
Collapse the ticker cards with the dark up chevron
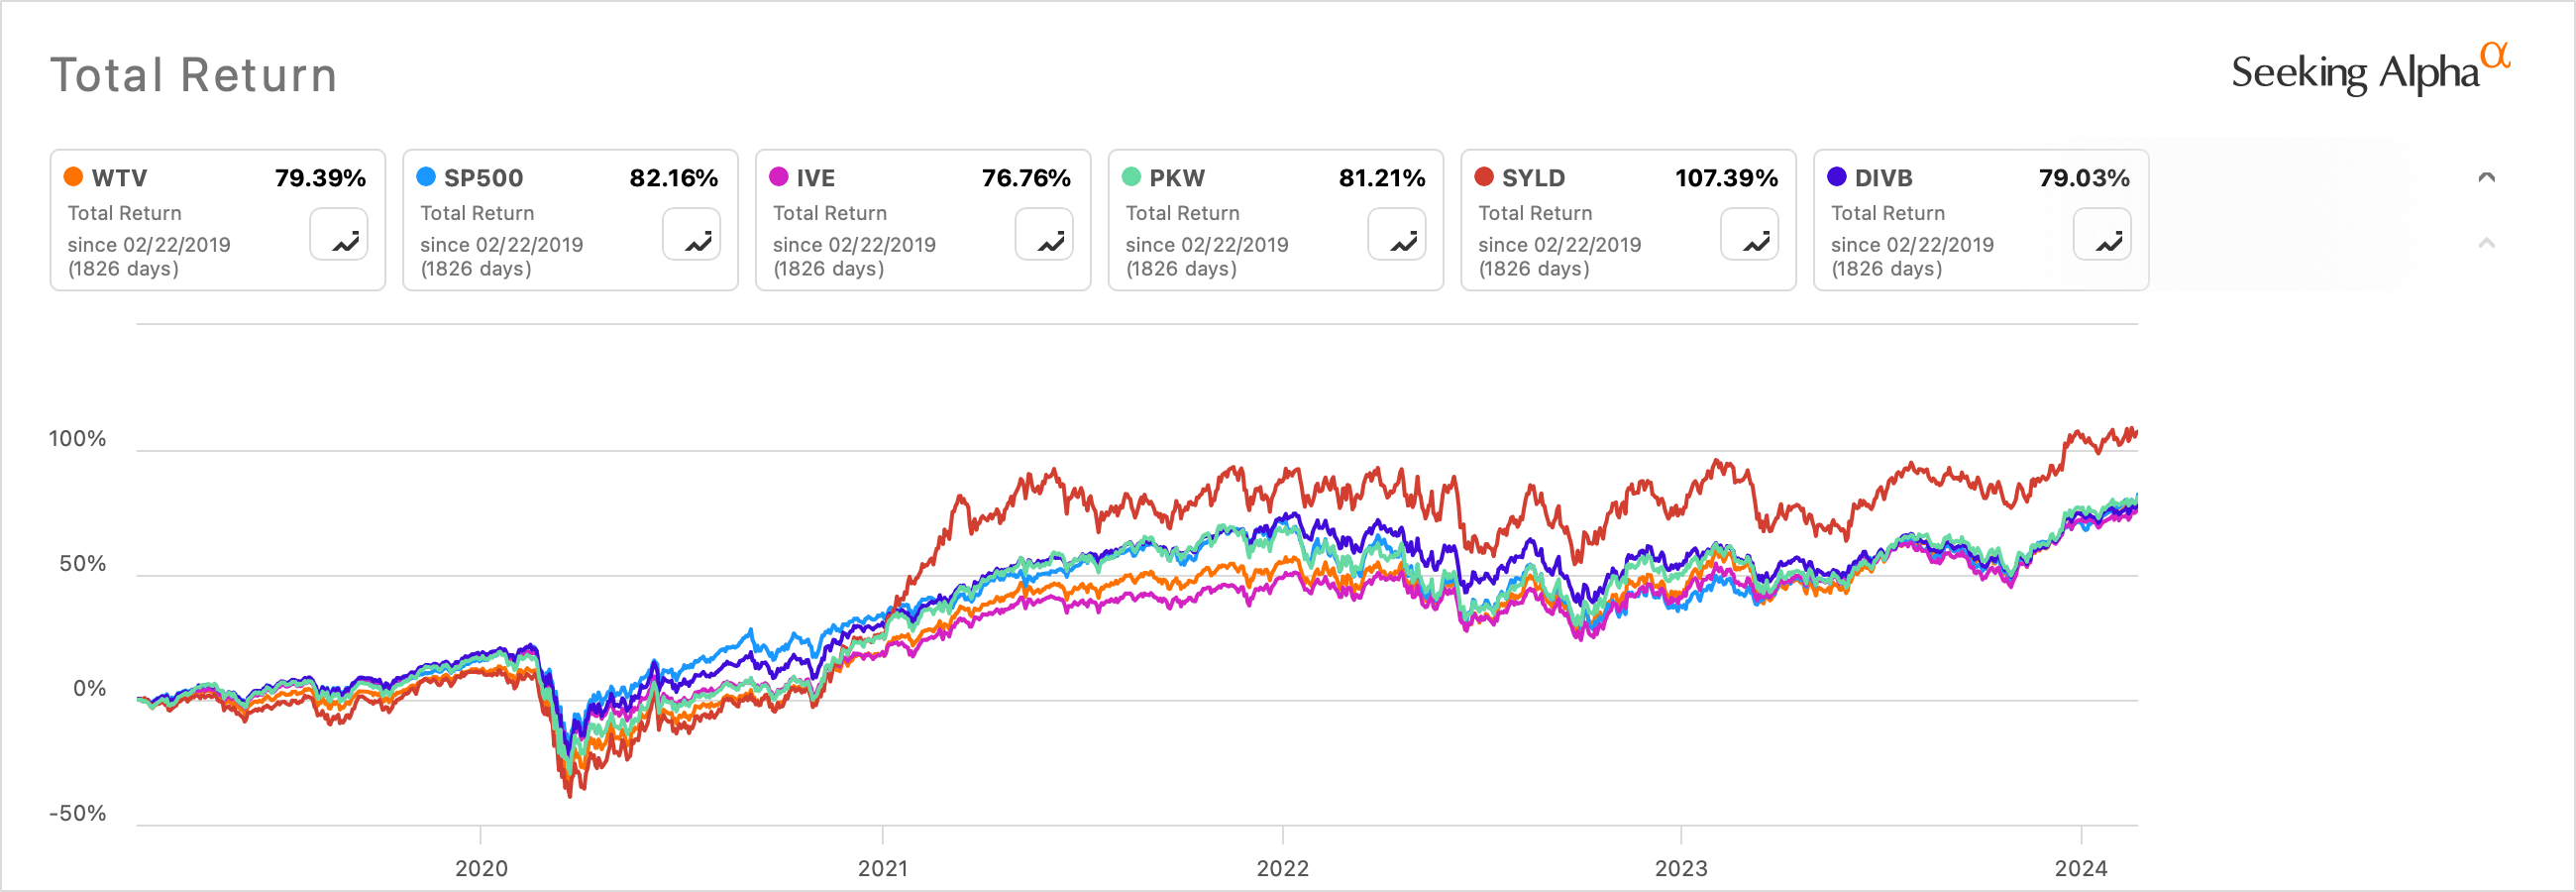[2487, 178]
